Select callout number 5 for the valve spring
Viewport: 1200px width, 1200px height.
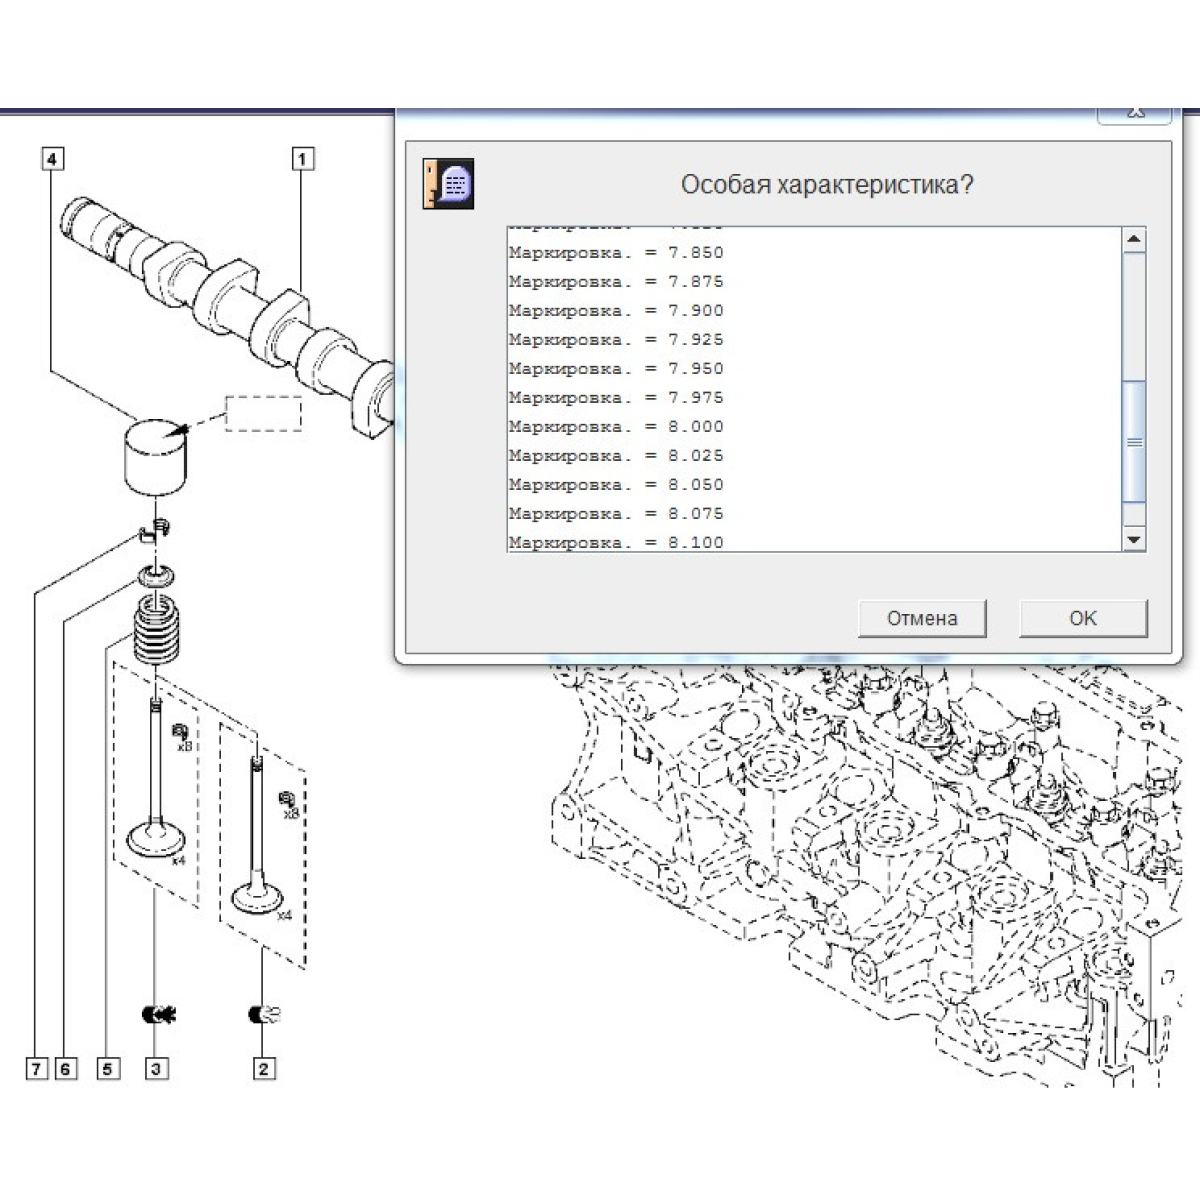point(108,1069)
